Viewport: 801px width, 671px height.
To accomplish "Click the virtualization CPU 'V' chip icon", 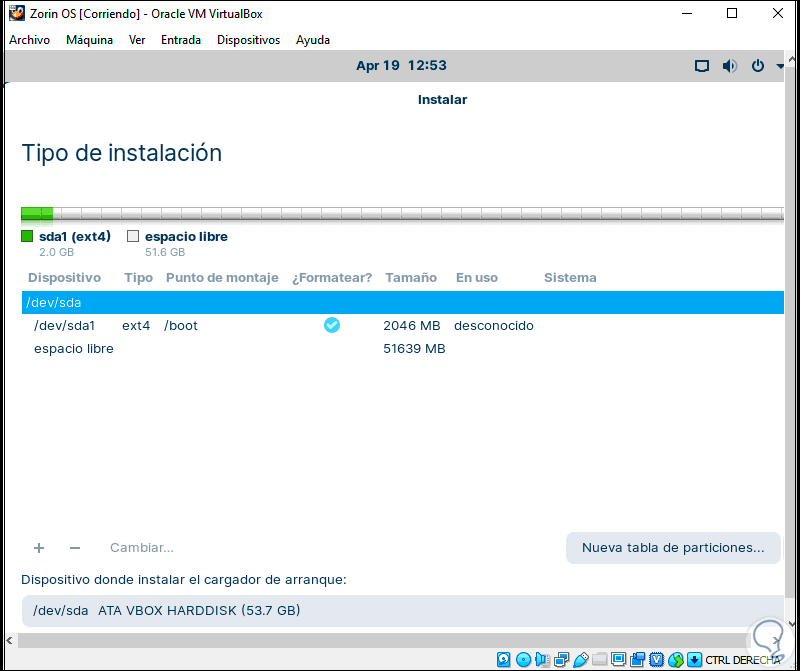I will click(x=656, y=659).
